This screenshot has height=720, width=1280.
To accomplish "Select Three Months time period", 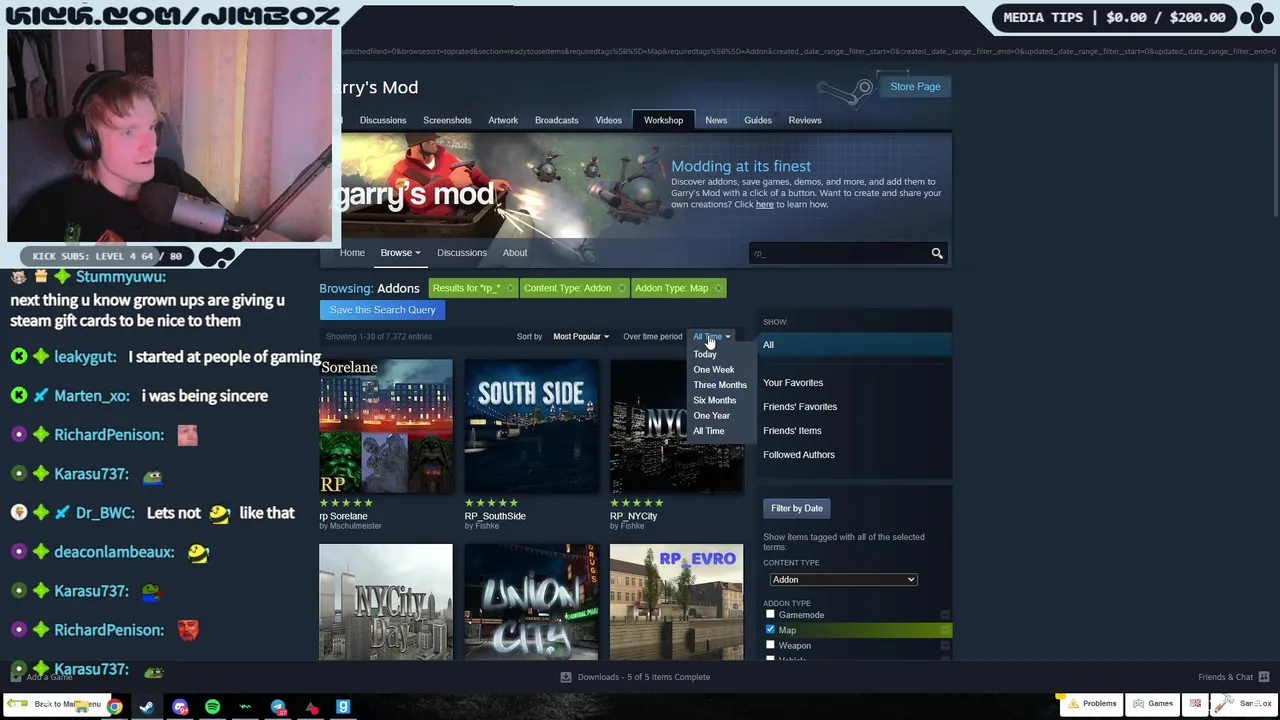I will tap(720, 385).
